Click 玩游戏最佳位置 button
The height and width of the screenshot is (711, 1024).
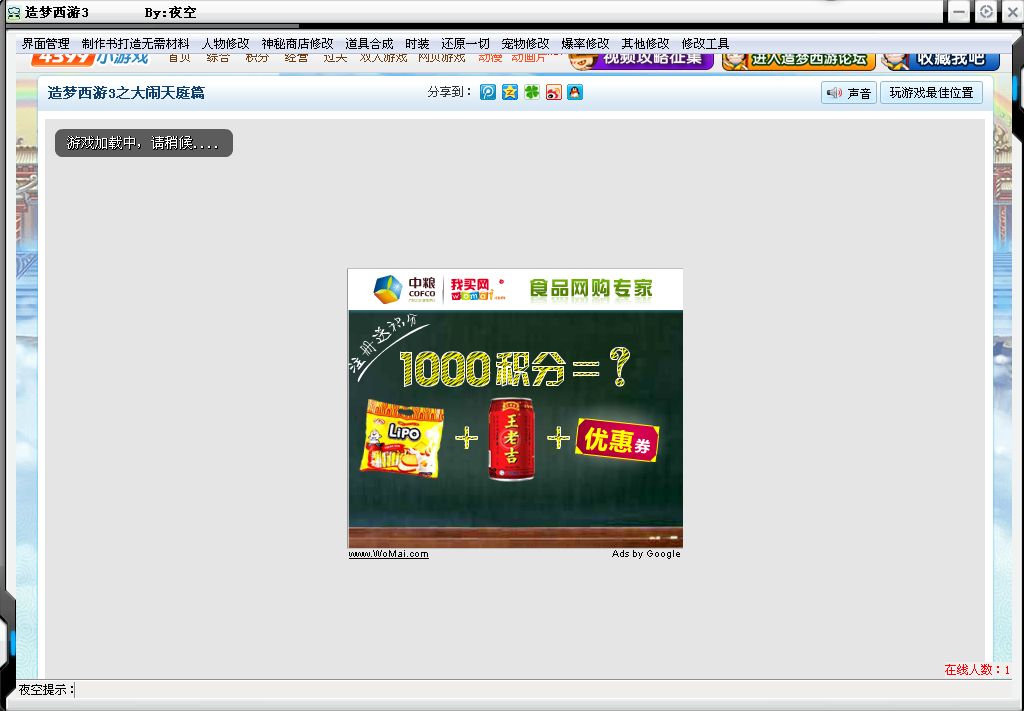pyautogui.click(x=931, y=93)
